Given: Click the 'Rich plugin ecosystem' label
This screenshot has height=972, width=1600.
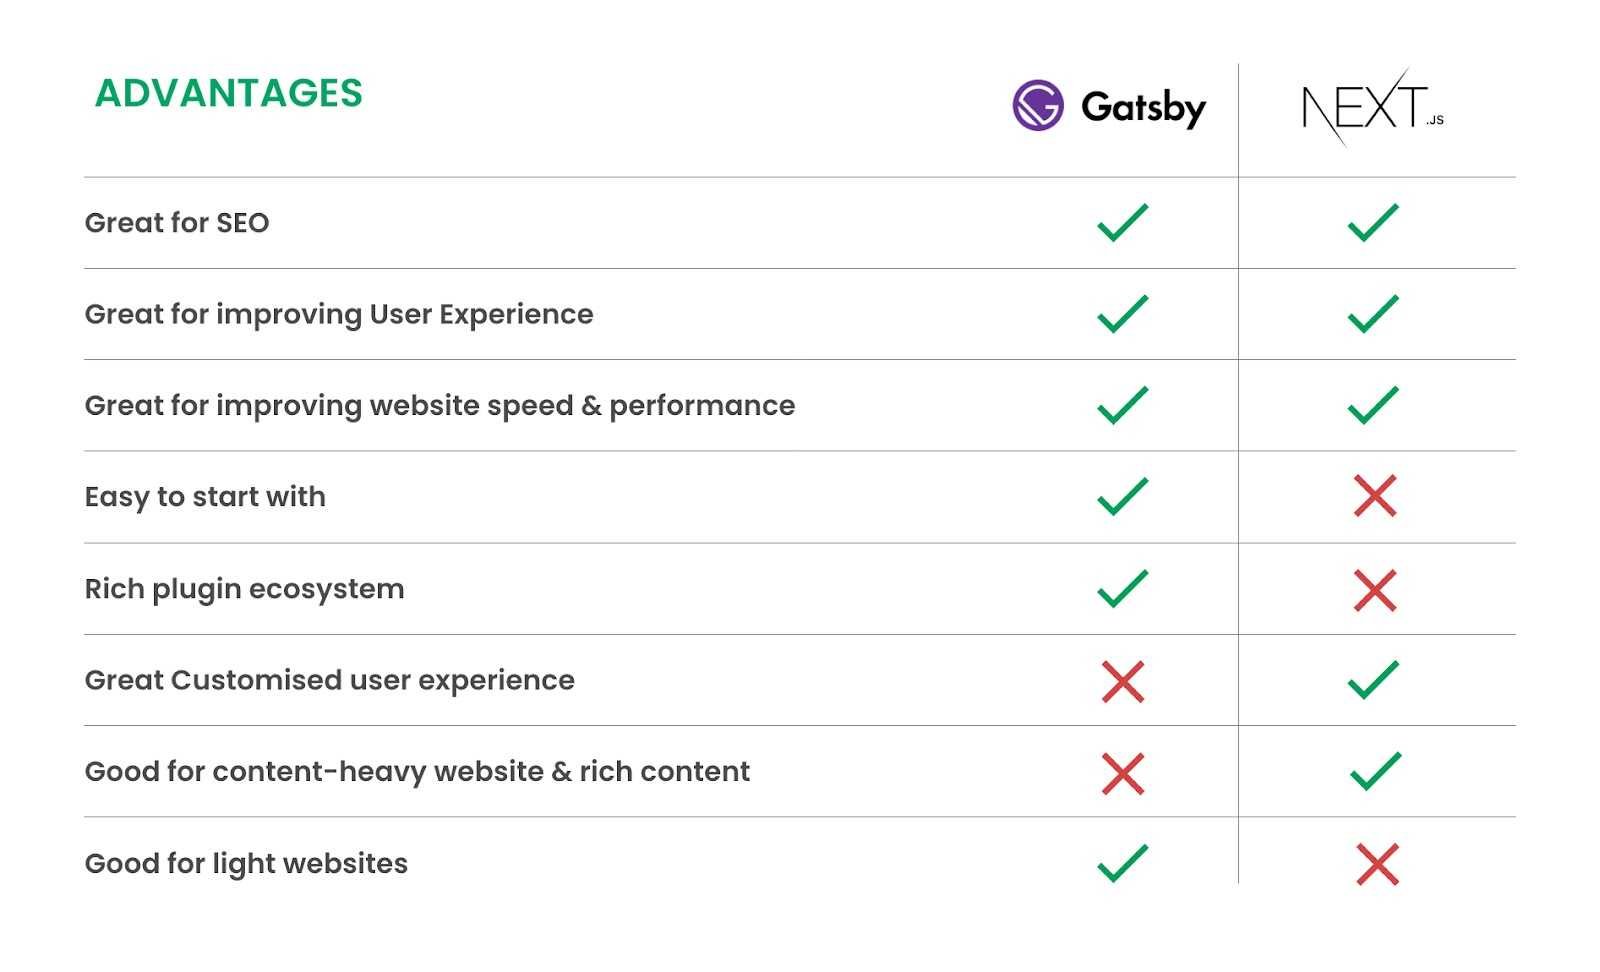Looking at the screenshot, I should point(244,589).
